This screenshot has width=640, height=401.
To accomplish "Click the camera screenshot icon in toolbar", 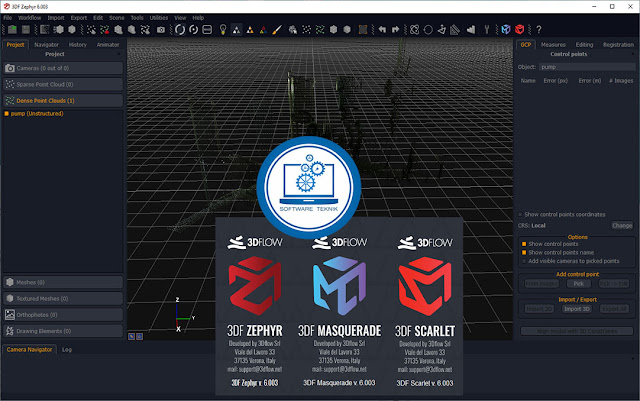I will (x=161, y=30).
